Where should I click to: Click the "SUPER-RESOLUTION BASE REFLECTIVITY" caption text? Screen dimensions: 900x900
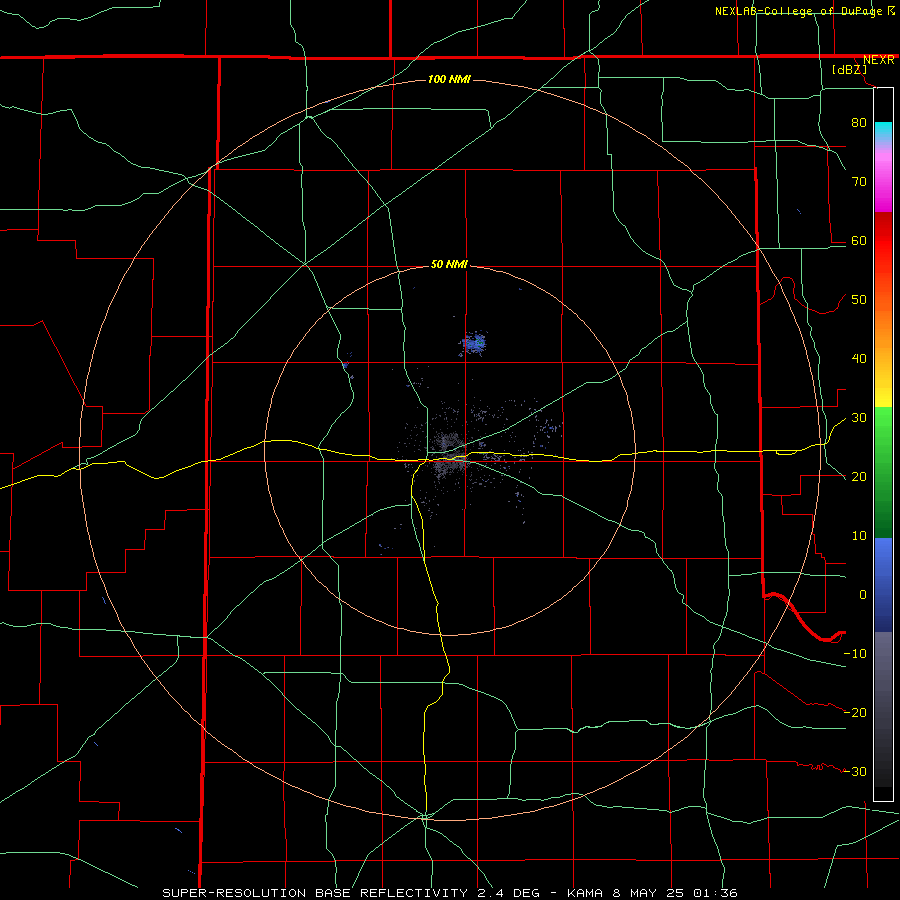(x=315, y=893)
